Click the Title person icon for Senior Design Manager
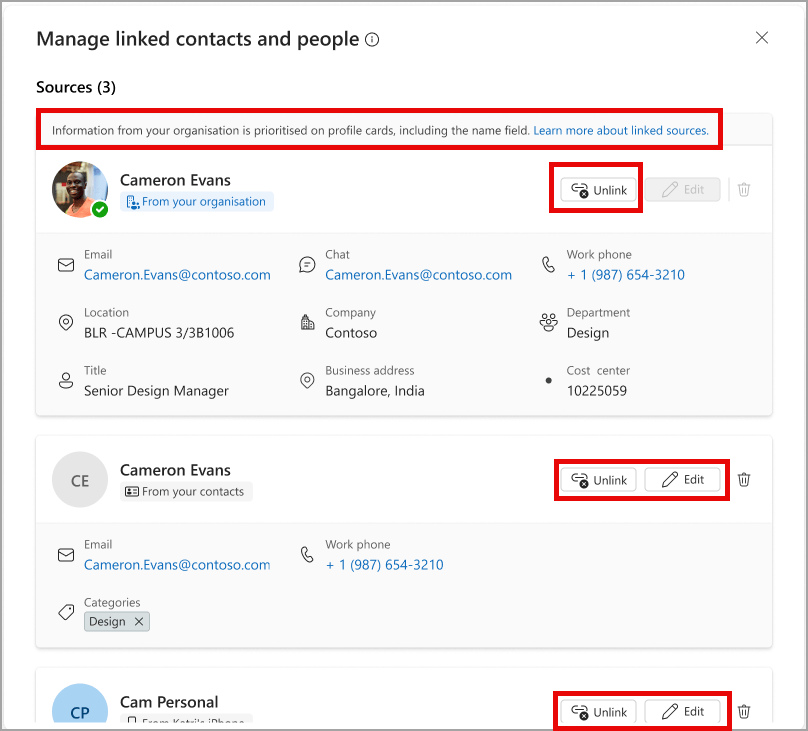 pos(66,380)
